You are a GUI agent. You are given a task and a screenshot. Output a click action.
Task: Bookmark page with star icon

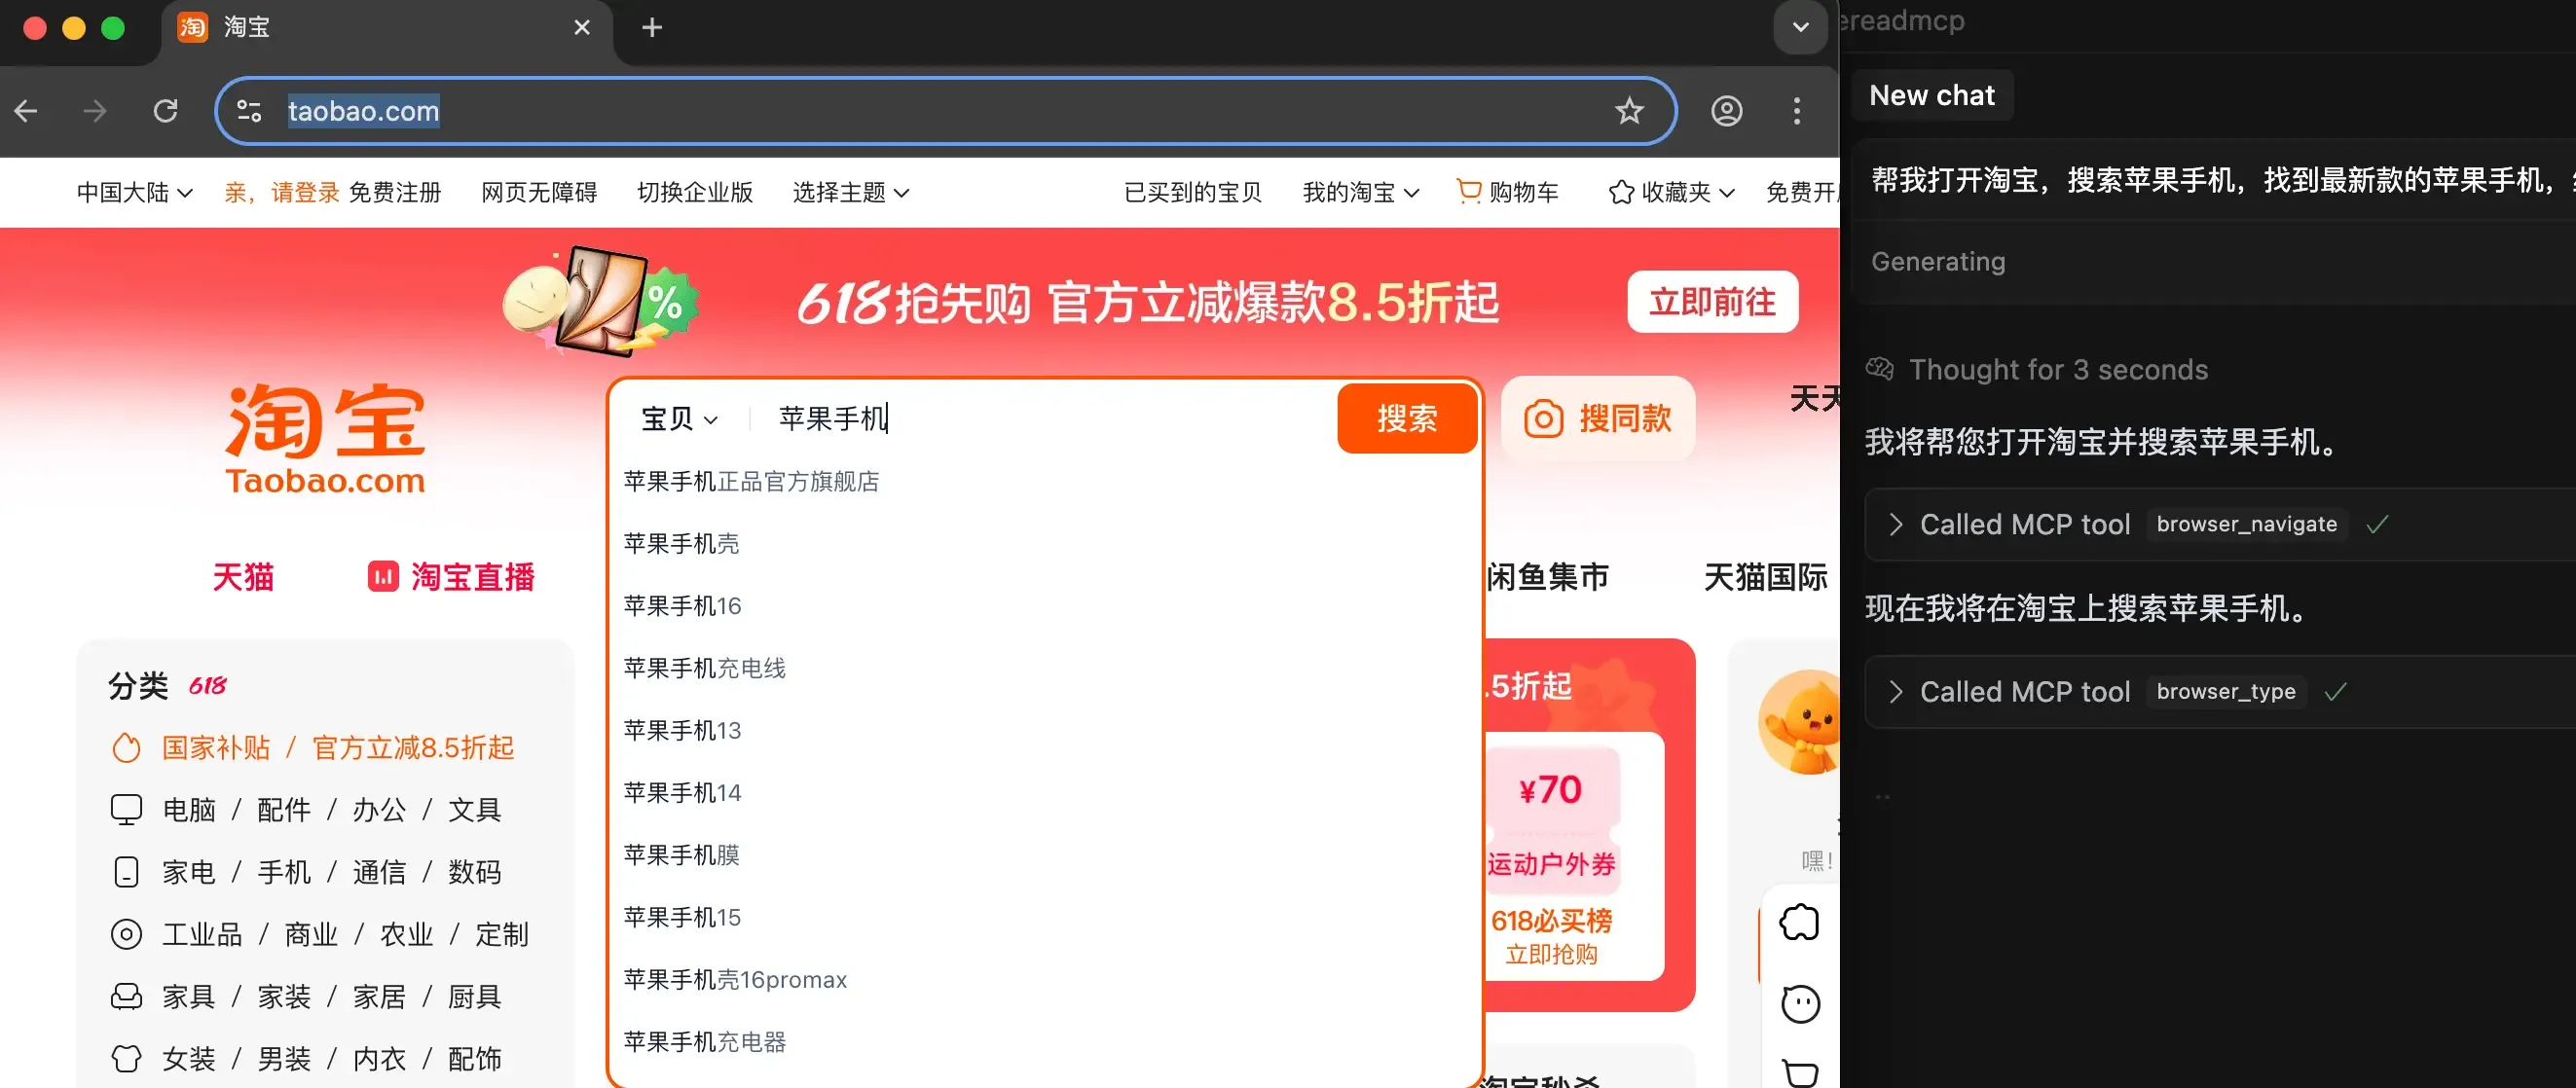[x=1628, y=111]
